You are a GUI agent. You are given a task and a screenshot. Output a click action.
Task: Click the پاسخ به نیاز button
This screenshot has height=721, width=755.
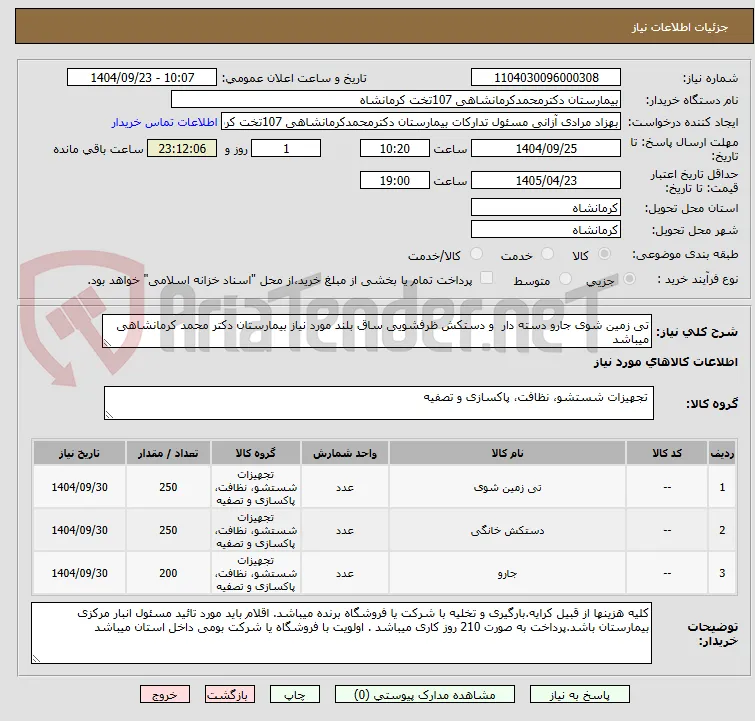tap(580, 695)
